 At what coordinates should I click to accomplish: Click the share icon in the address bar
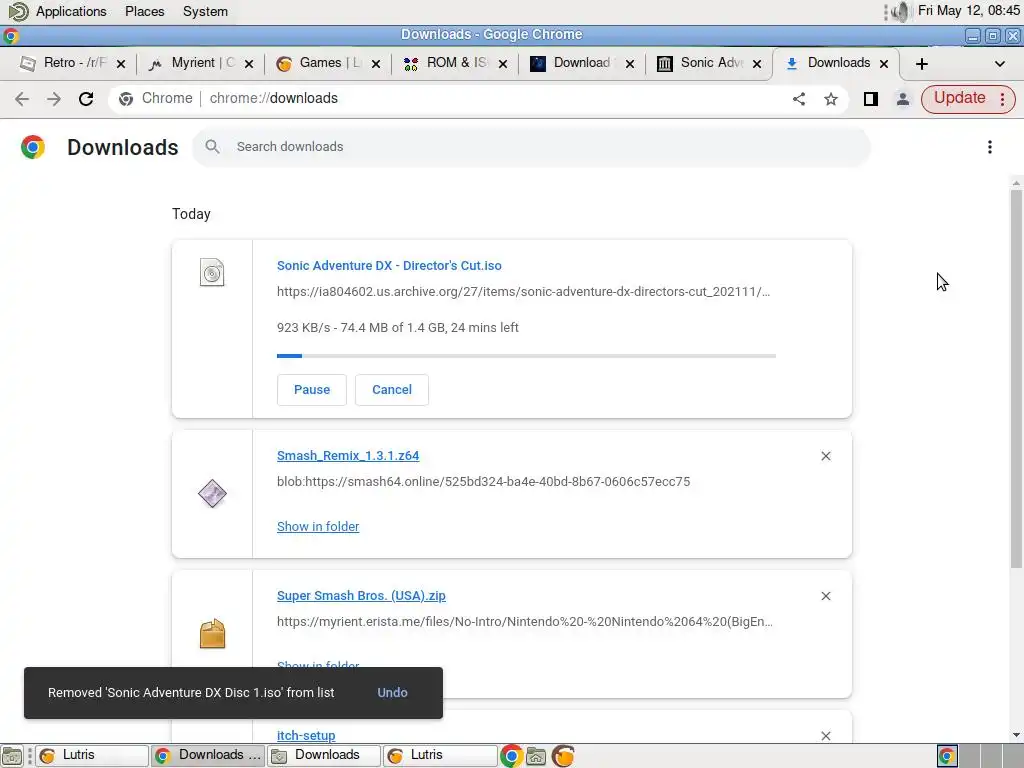tap(799, 99)
